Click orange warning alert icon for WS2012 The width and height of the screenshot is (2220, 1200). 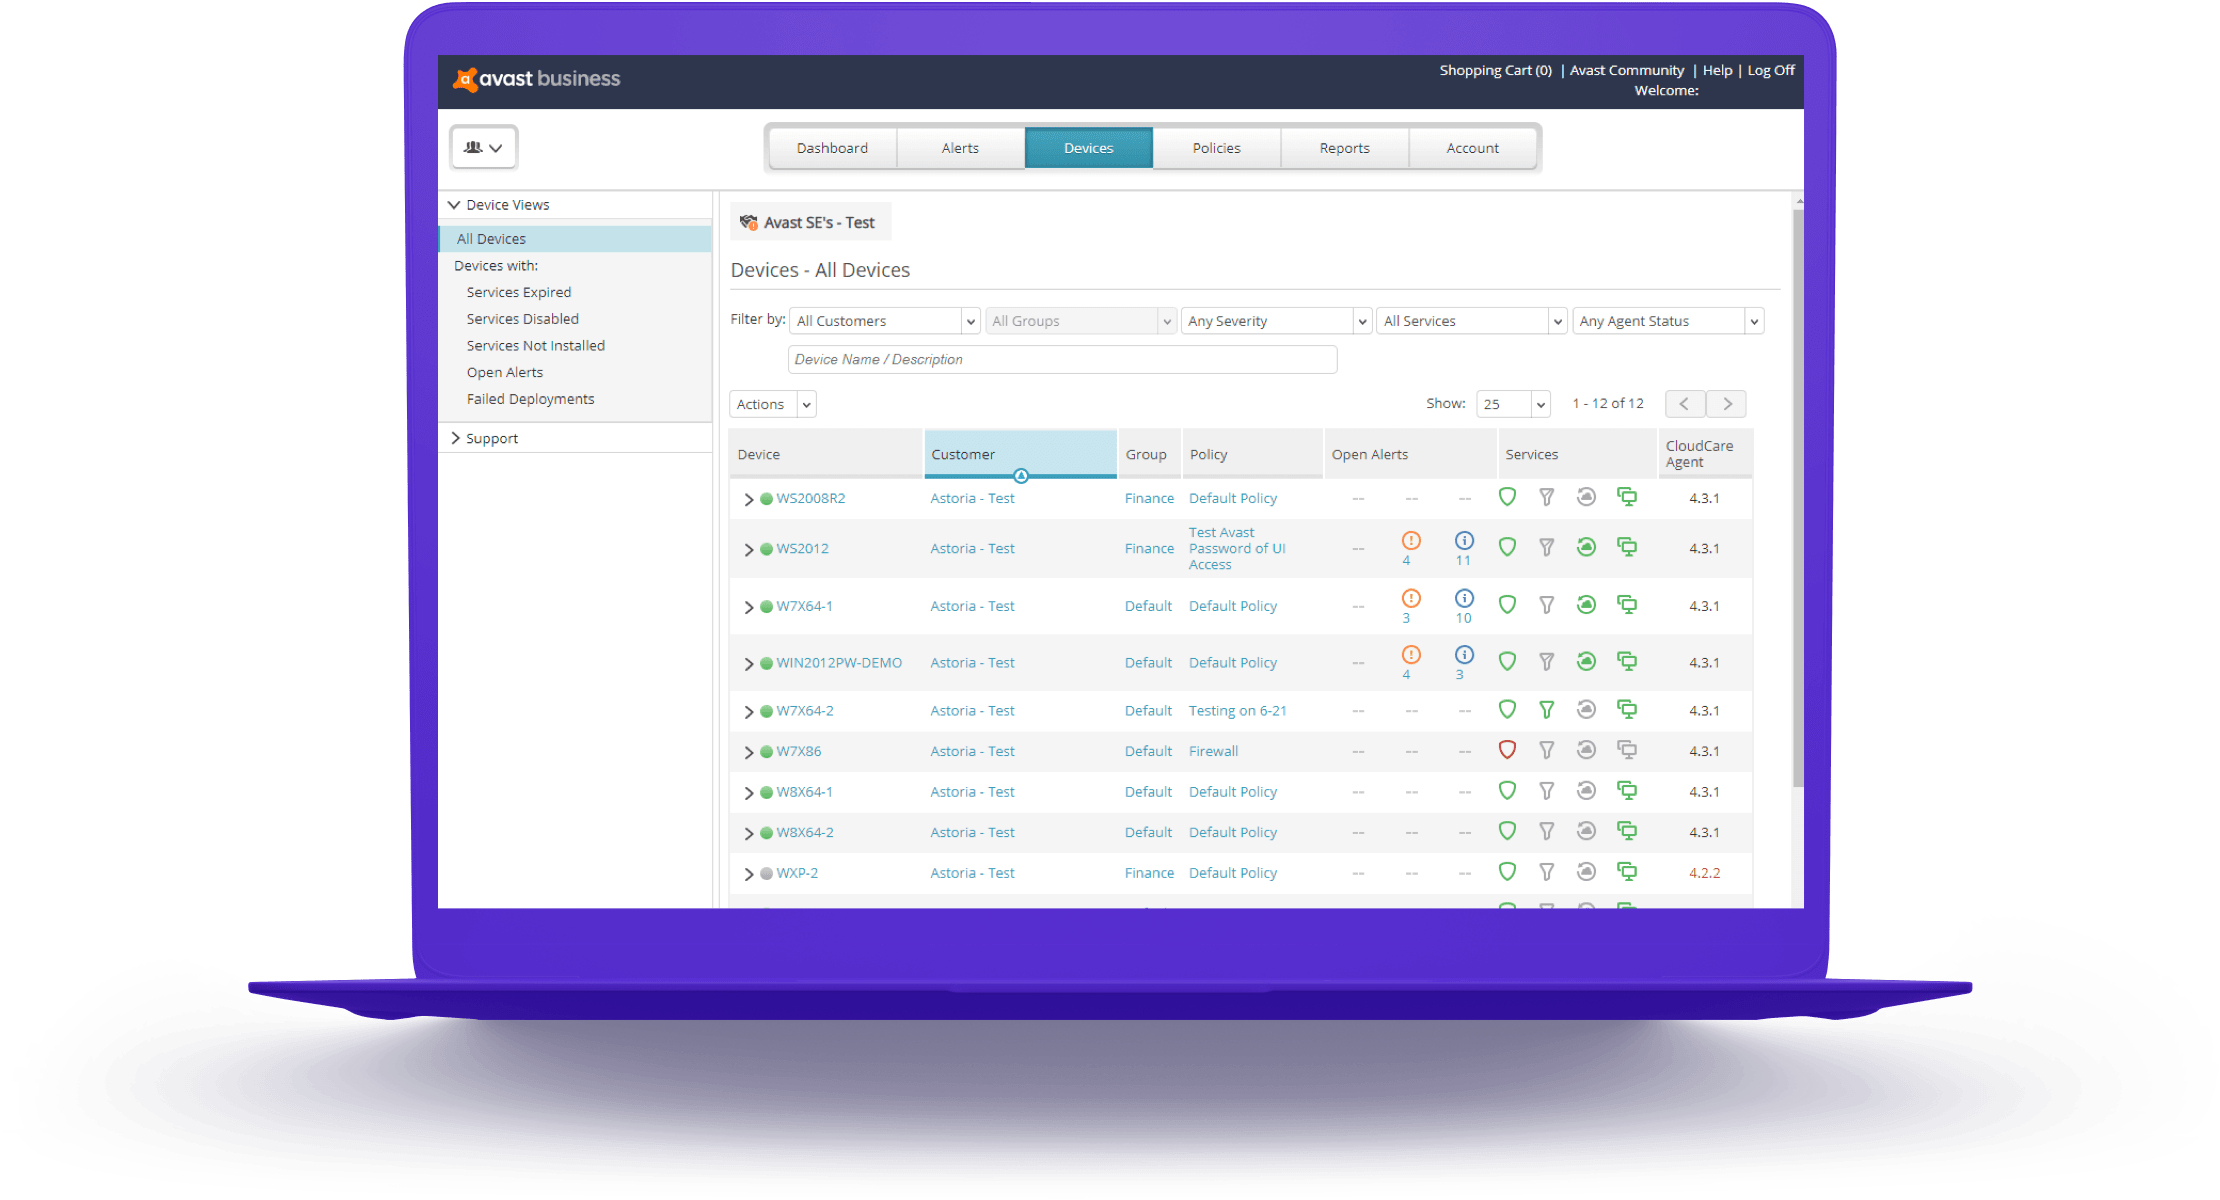point(1411,541)
